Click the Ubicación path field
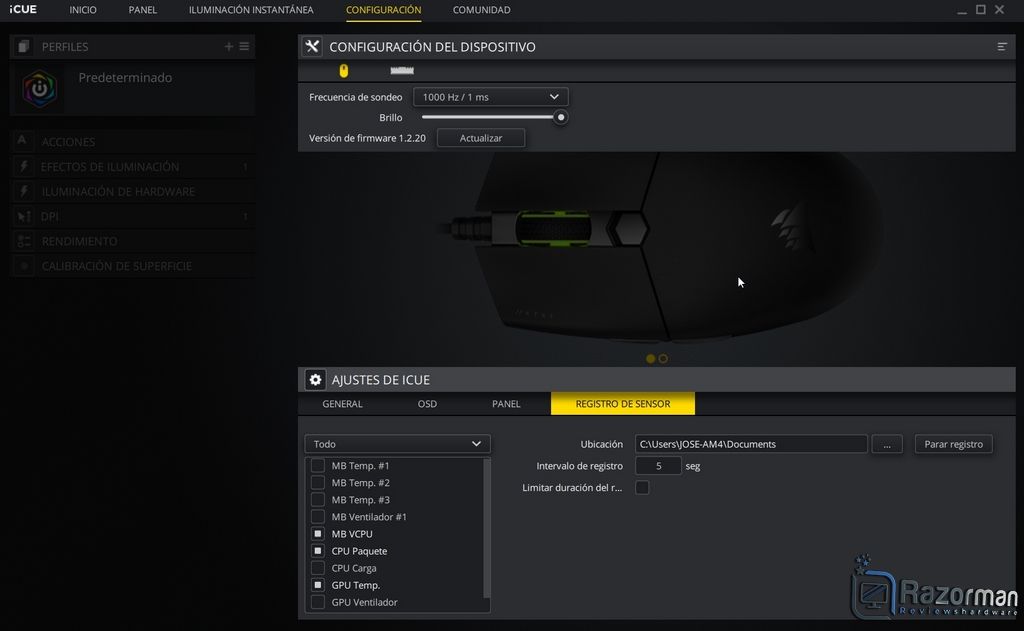 click(x=751, y=444)
